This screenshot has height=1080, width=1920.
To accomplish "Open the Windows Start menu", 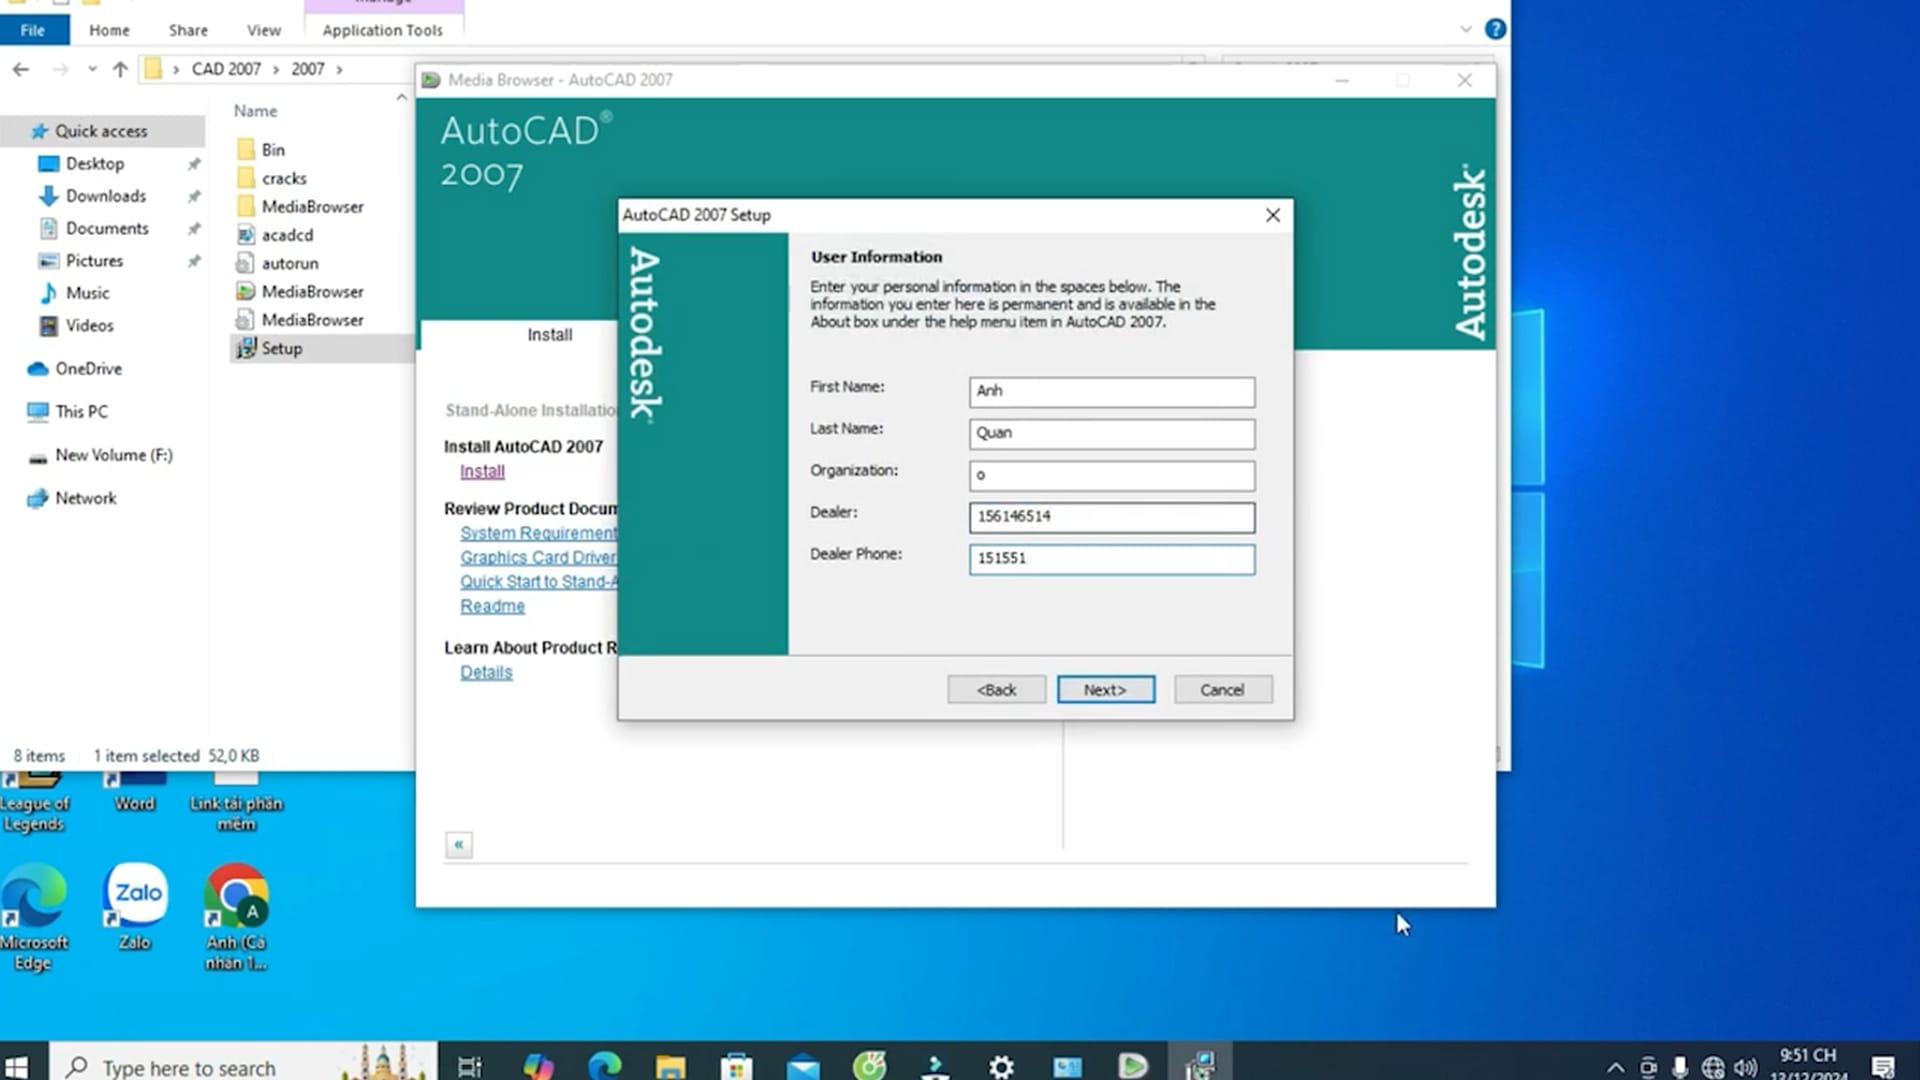I will tap(16, 1066).
